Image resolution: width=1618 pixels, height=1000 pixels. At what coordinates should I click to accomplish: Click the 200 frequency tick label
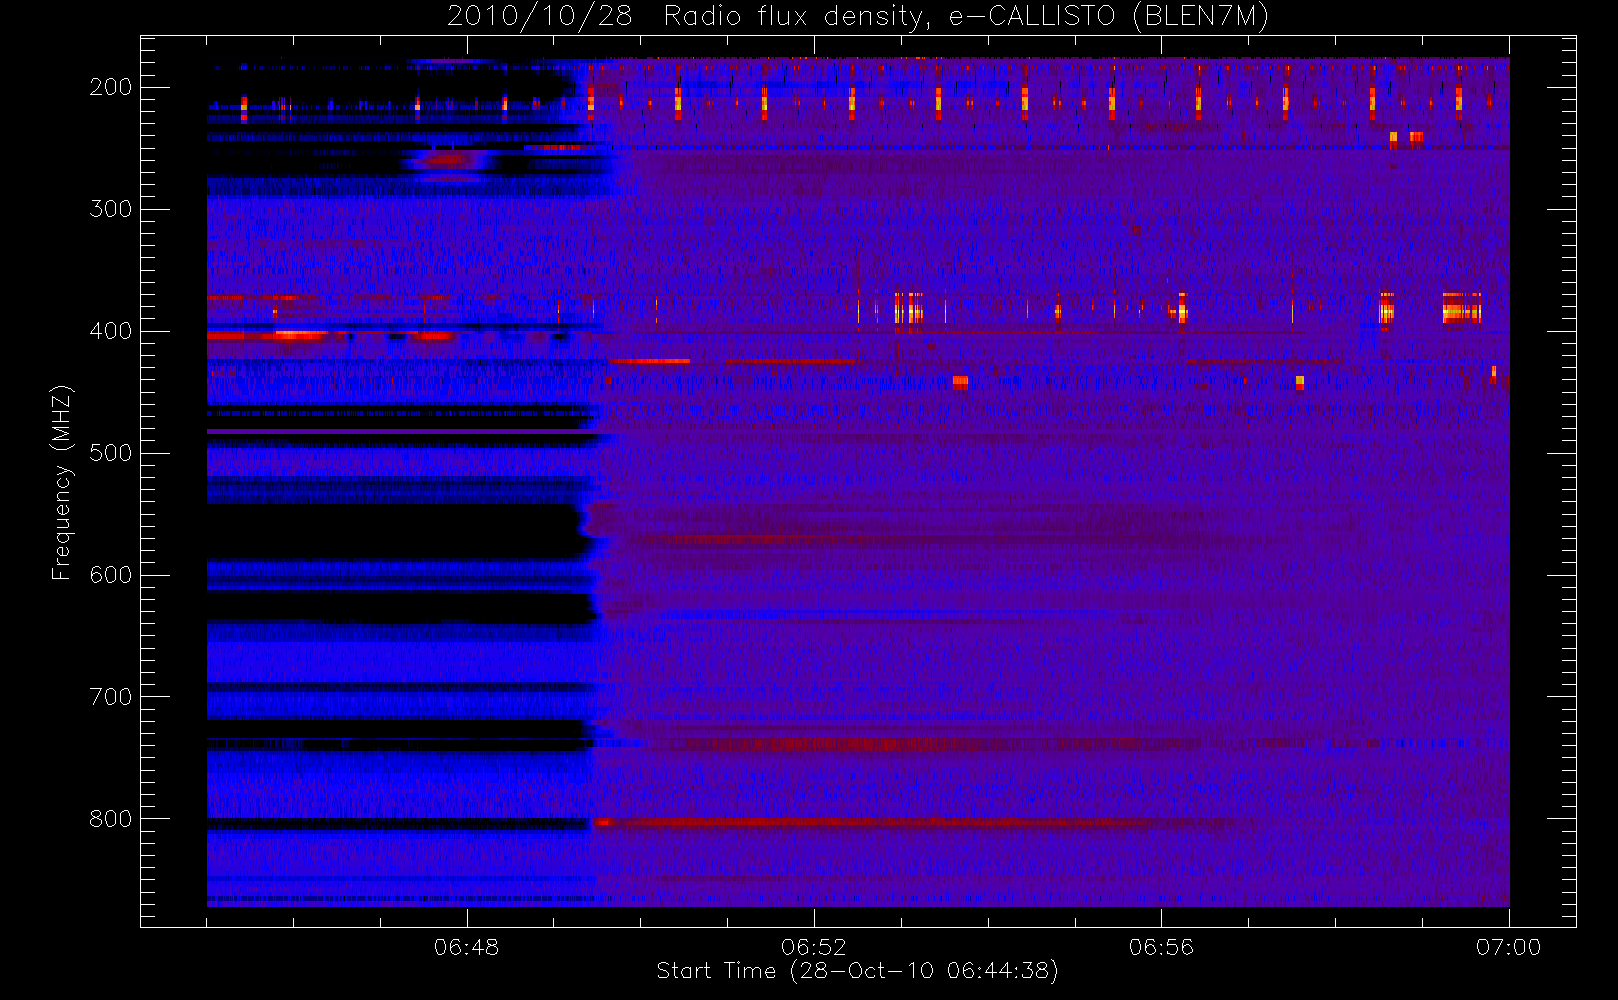[111, 87]
